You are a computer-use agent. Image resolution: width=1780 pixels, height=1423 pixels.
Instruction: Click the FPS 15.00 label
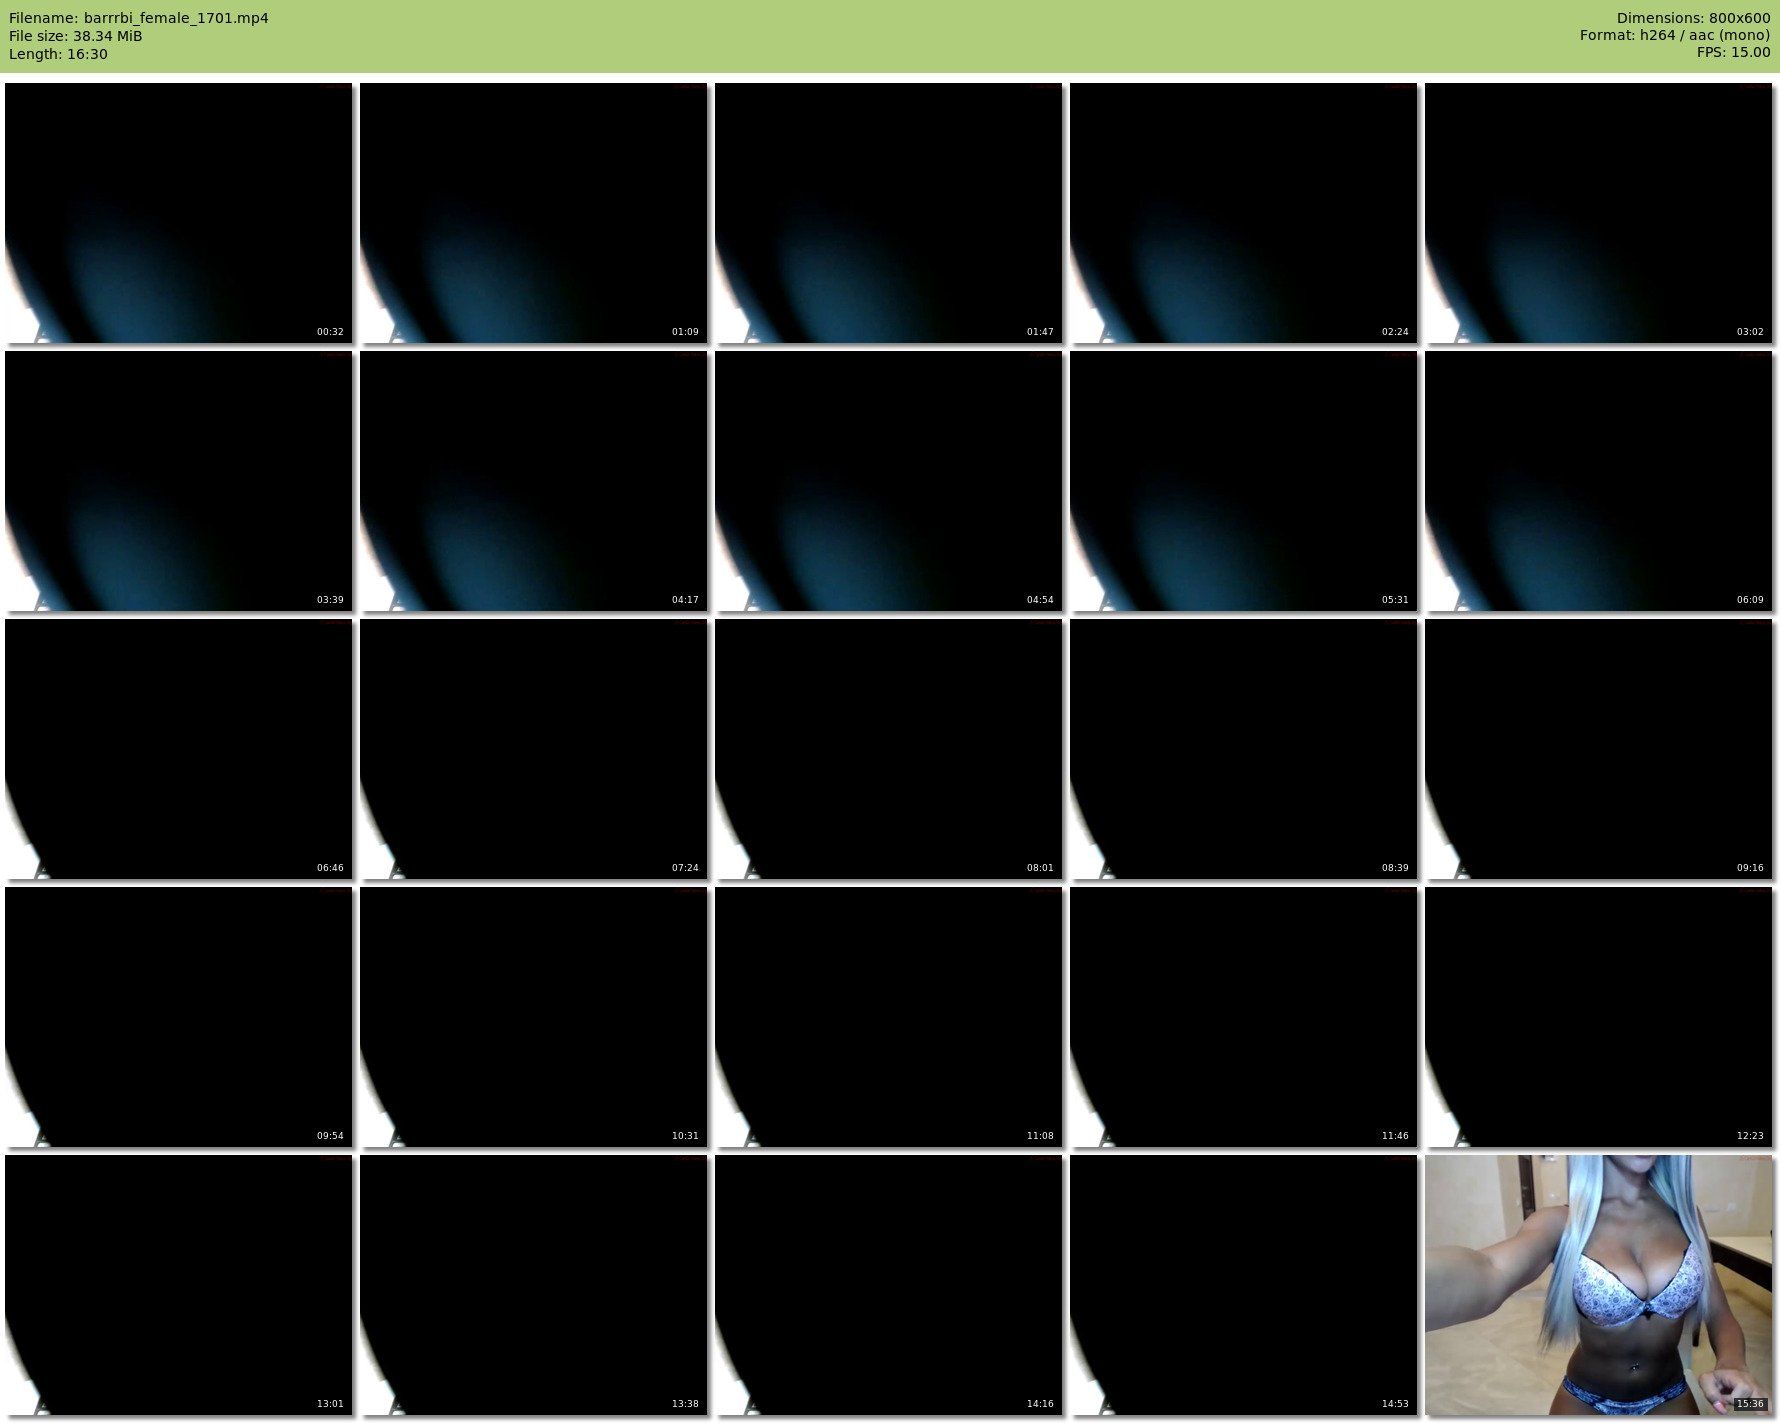(1733, 52)
